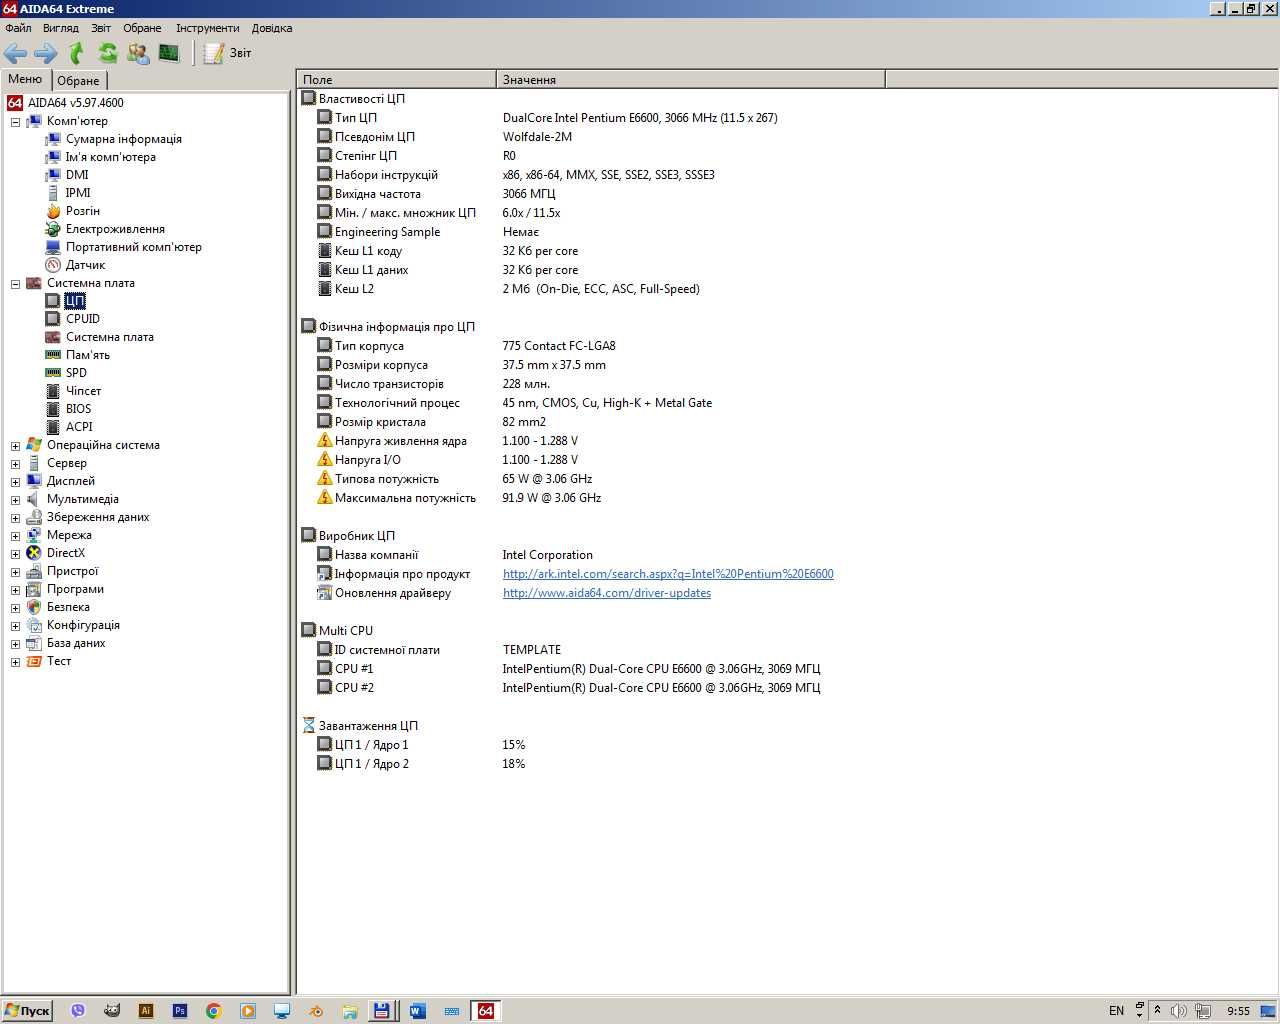Screen dimensions: 1280x1024
Task: Open Chrome from the taskbar
Action: 213,1011
